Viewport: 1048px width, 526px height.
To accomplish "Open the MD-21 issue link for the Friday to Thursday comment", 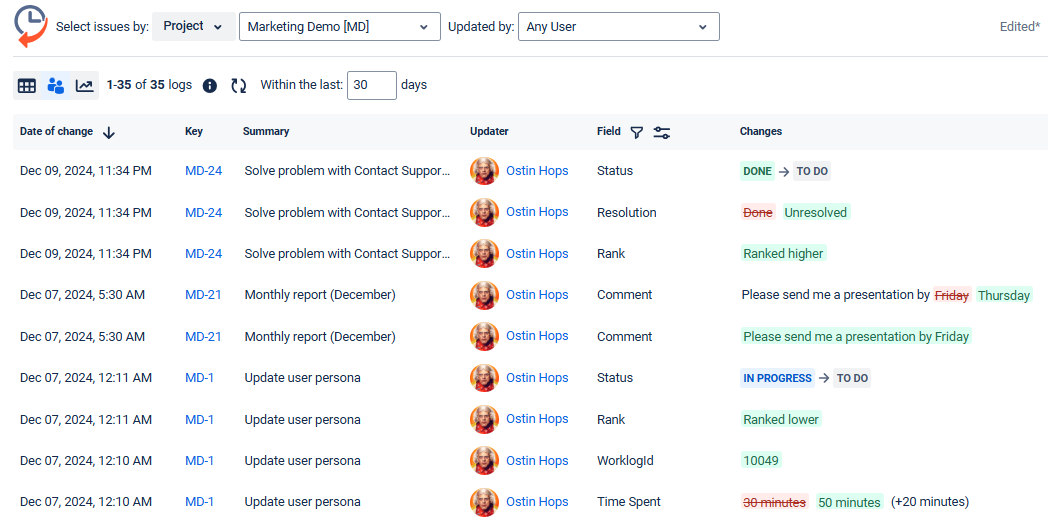I will coord(203,295).
